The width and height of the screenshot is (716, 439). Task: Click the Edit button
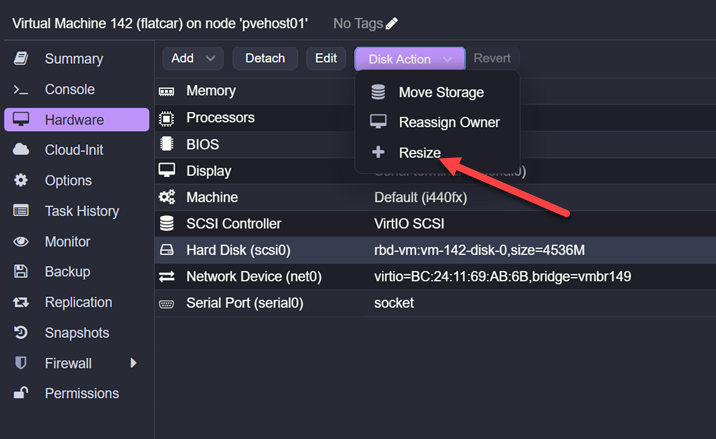[326, 59]
